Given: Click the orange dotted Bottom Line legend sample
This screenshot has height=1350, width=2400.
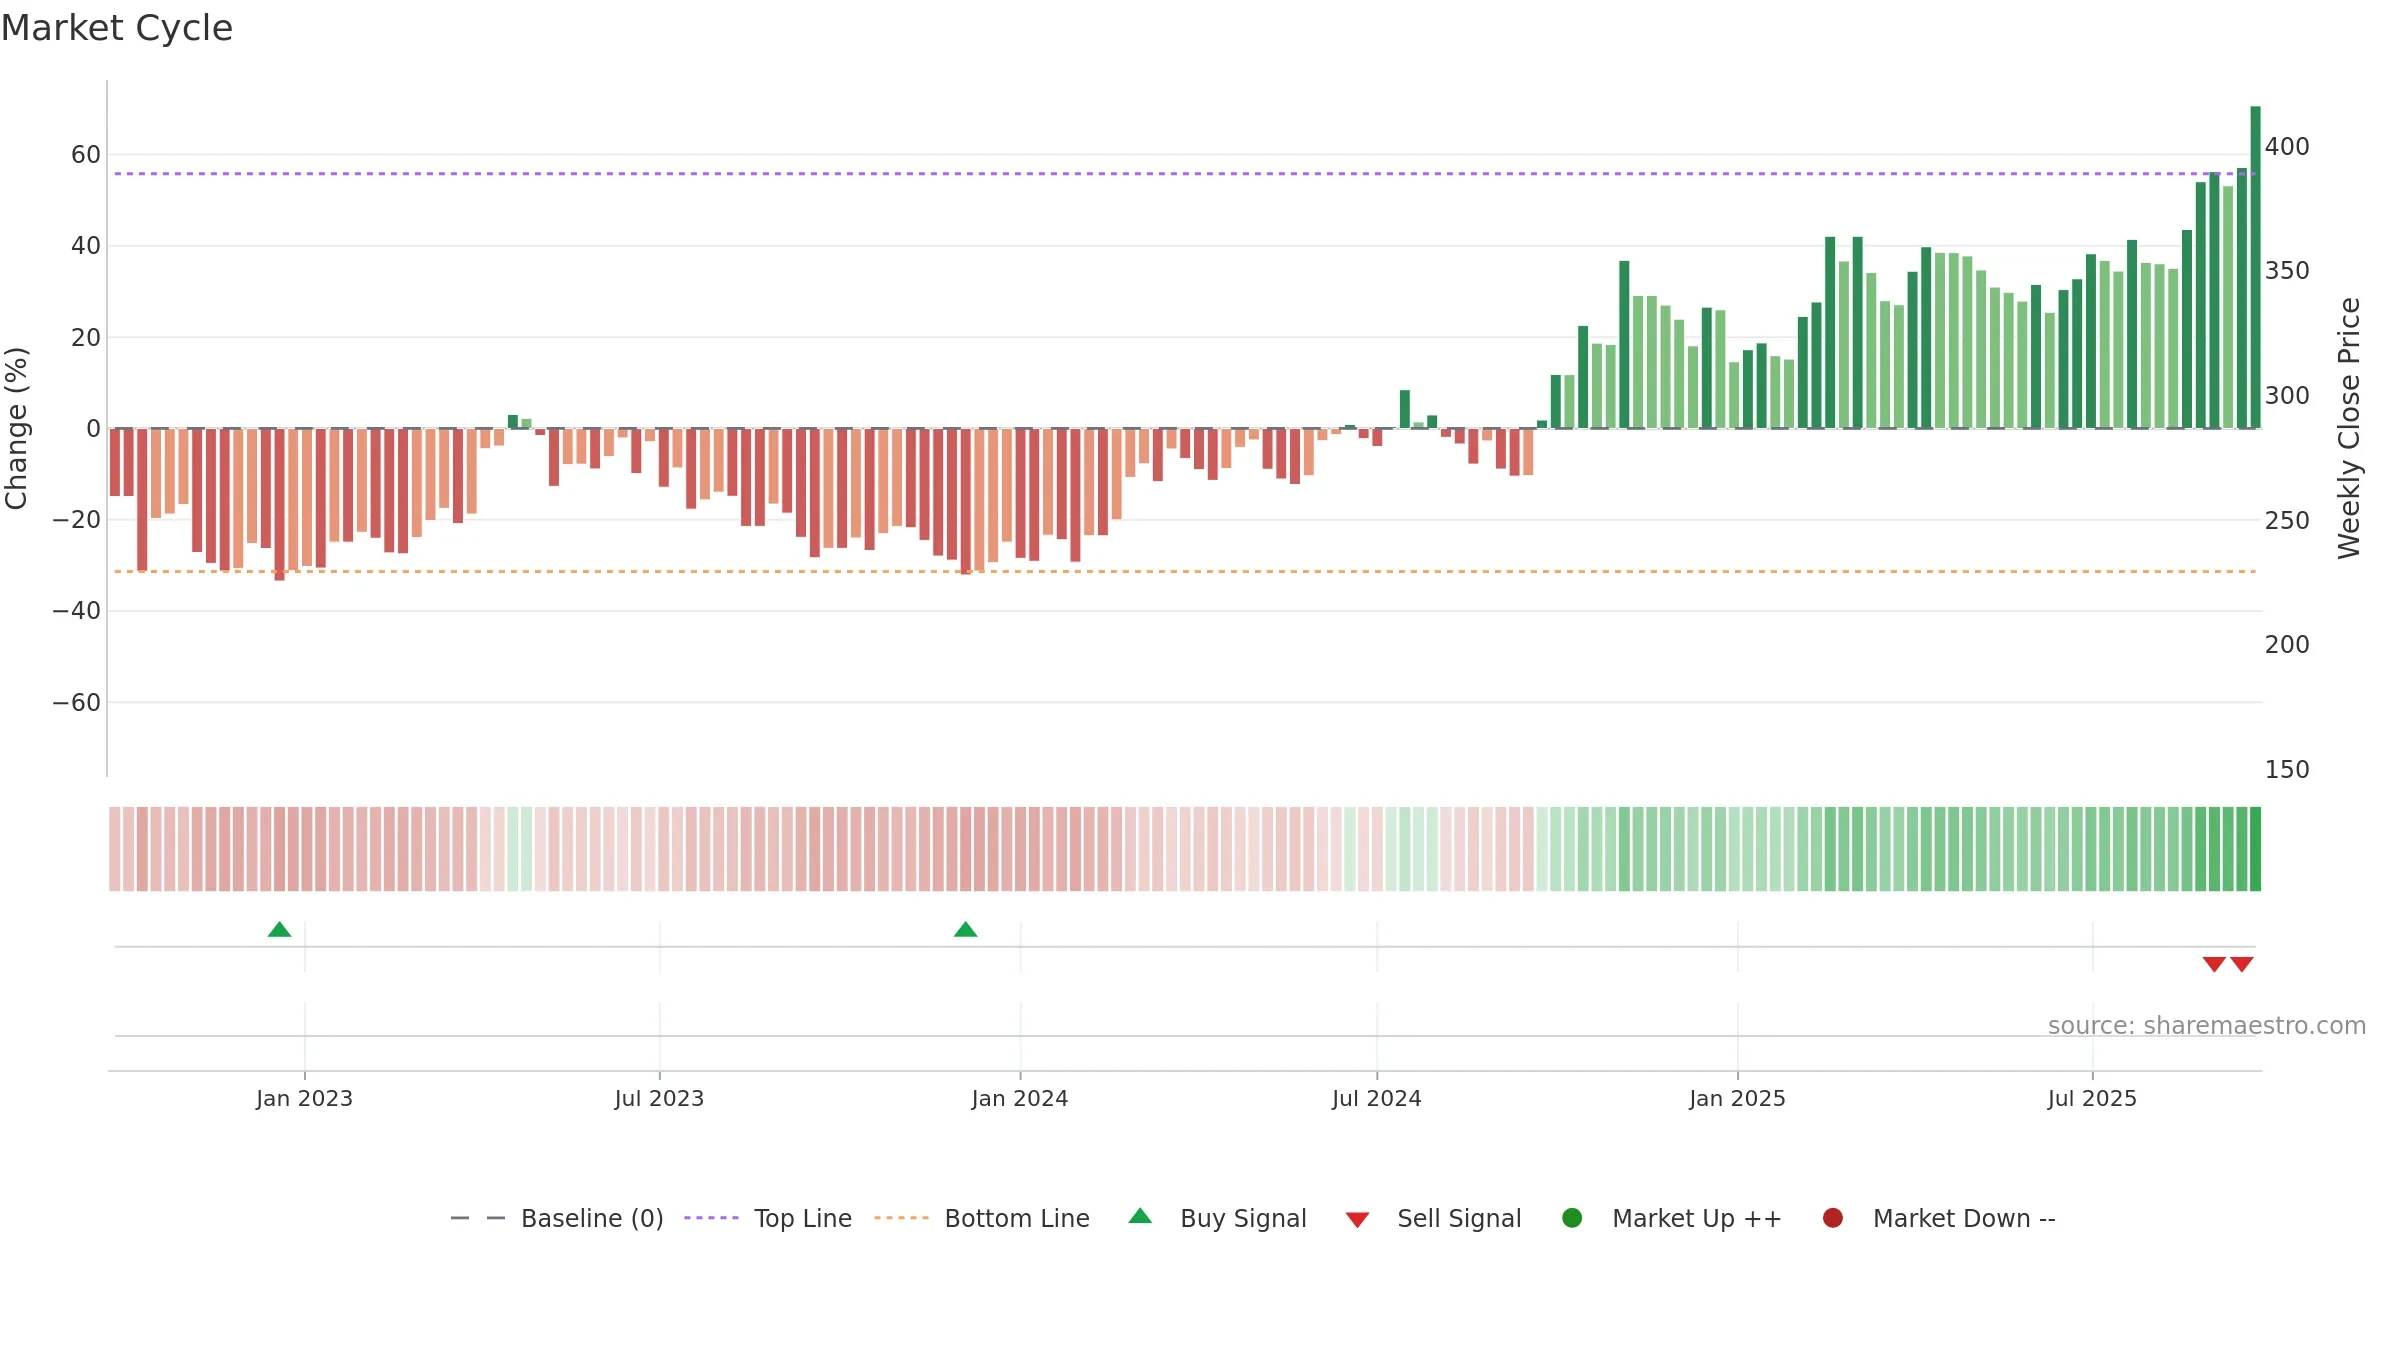Looking at the screenshot, I should [901, 1218].
